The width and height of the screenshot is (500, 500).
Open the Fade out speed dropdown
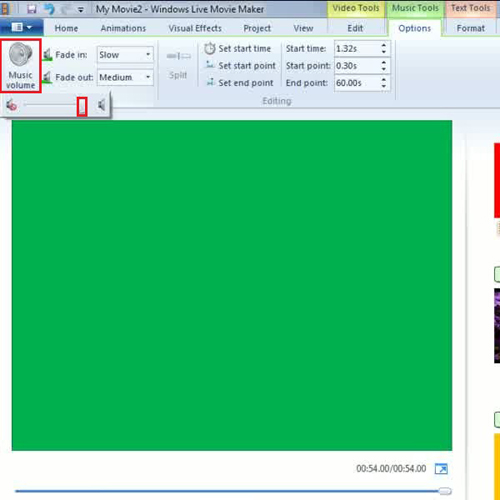click(x=125, y=77)
